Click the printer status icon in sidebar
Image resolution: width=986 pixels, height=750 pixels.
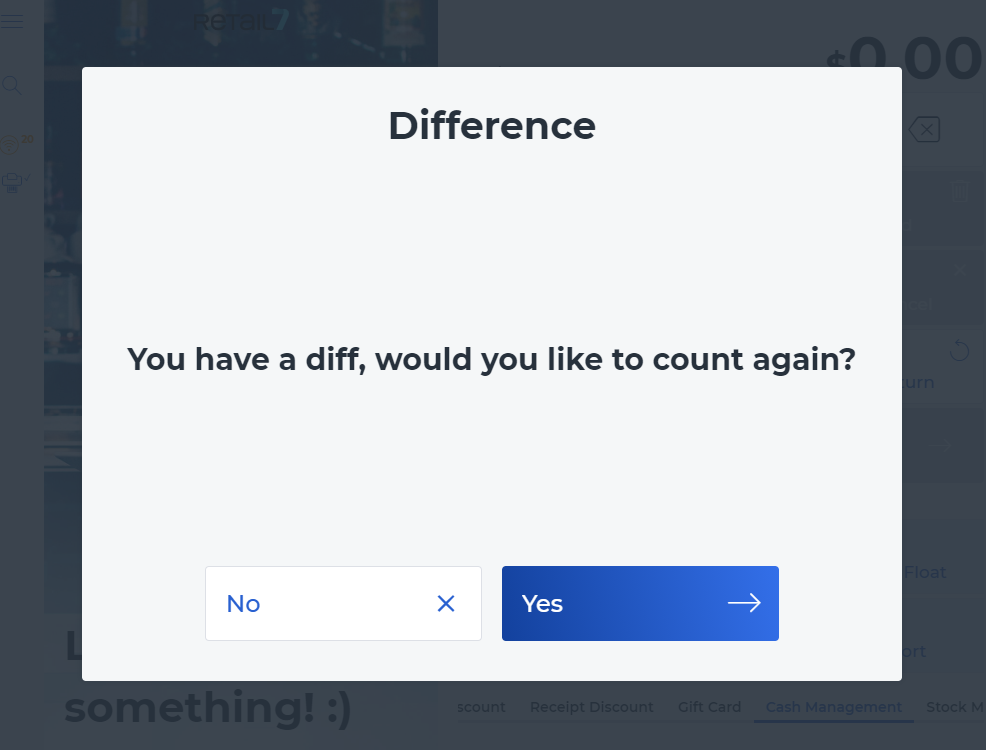(12, 183)
